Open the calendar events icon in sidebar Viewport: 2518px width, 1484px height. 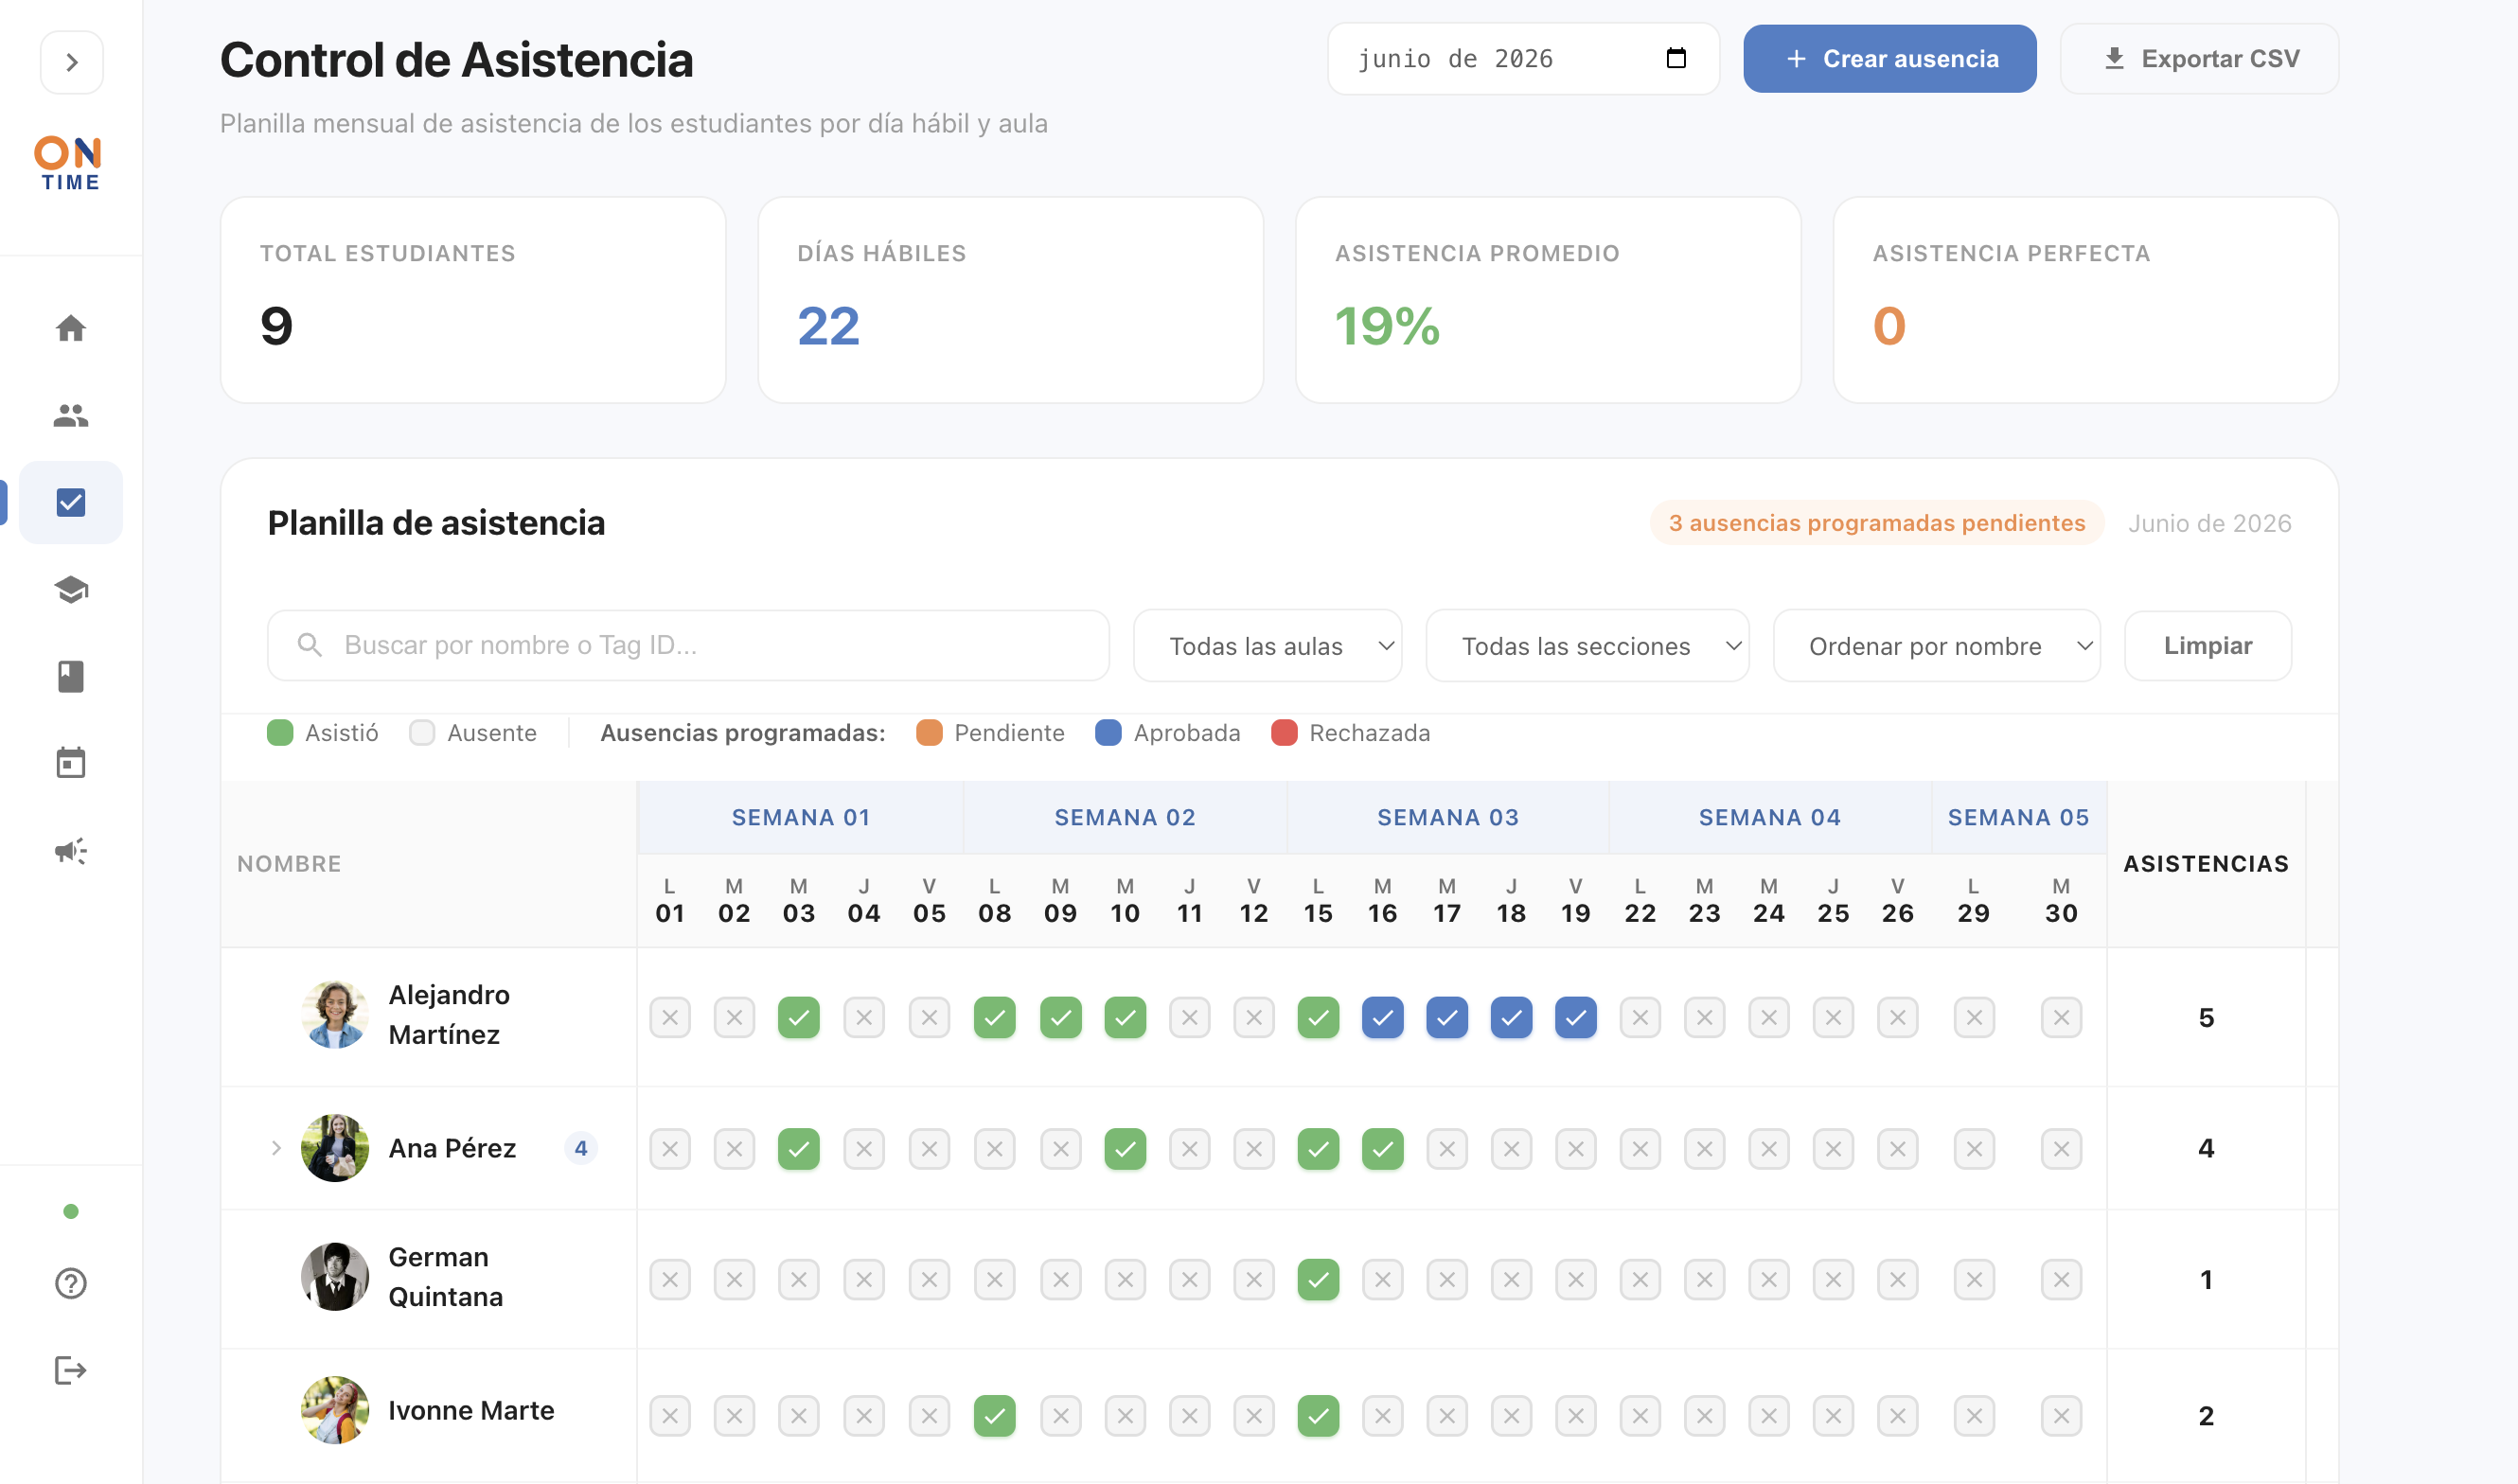coord(71,764)
